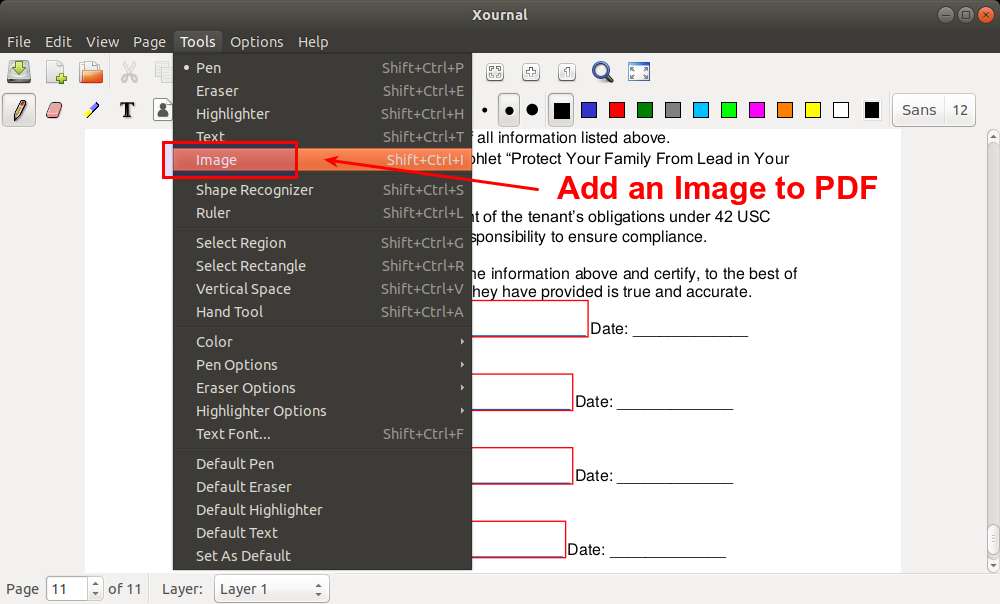Choose Highlighter from the Tools menu
This screenshot has height=604, width=1000.
[x=322, y=114]
